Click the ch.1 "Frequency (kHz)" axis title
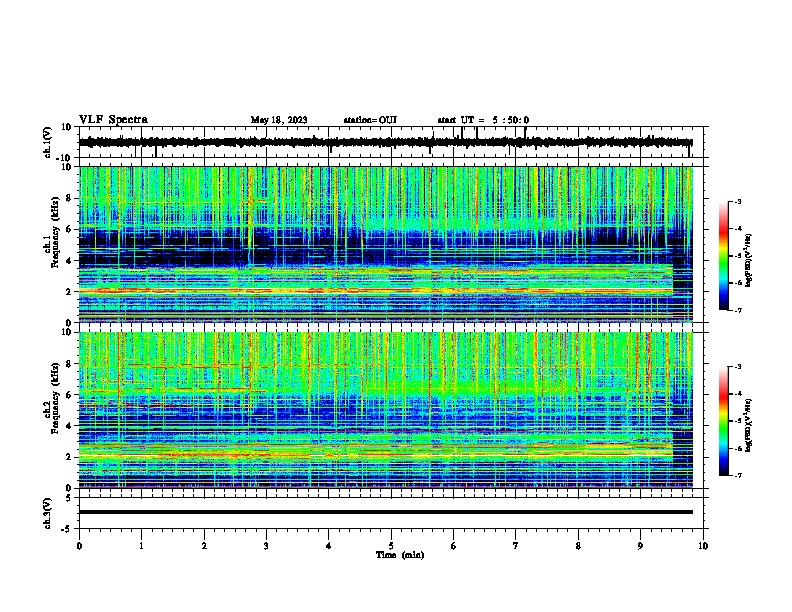 coord(55,232)
